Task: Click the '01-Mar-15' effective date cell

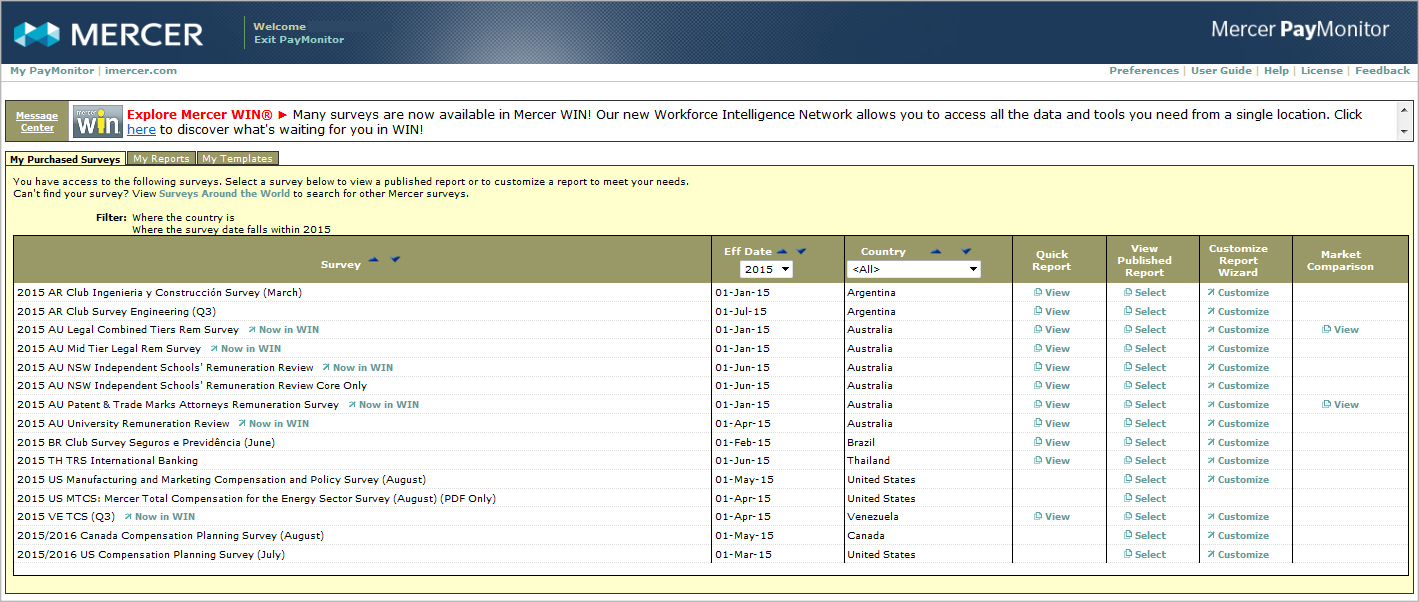Action: click(743, 555)
